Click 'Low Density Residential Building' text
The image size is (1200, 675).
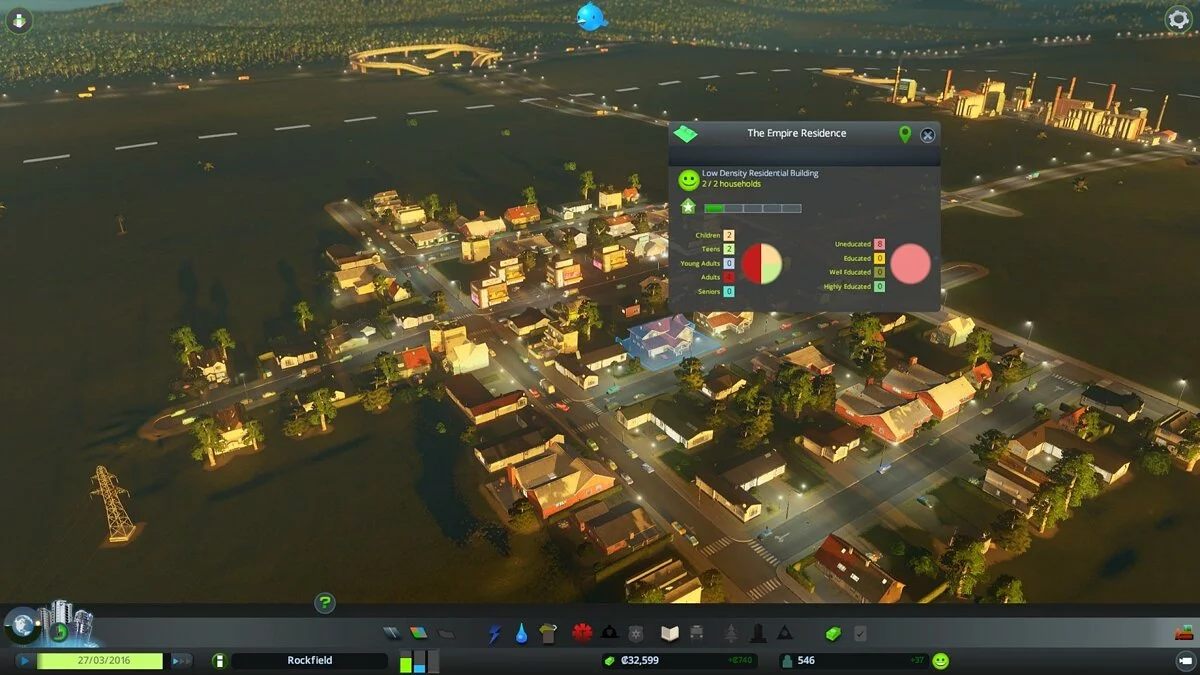tap(760, 173)
